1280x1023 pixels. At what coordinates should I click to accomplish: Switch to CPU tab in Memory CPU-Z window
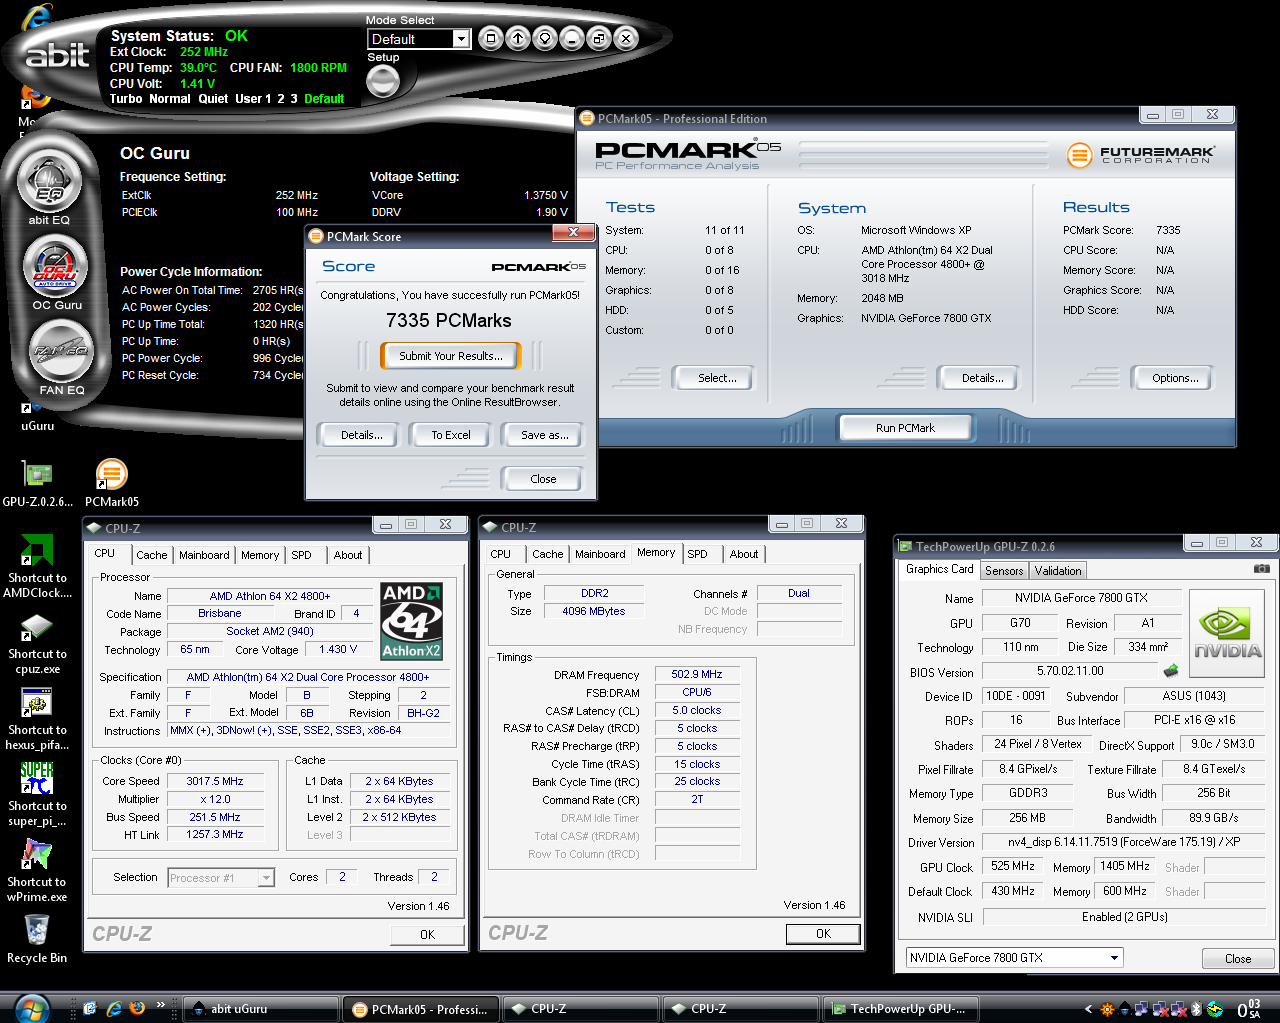tap(501, 554)
